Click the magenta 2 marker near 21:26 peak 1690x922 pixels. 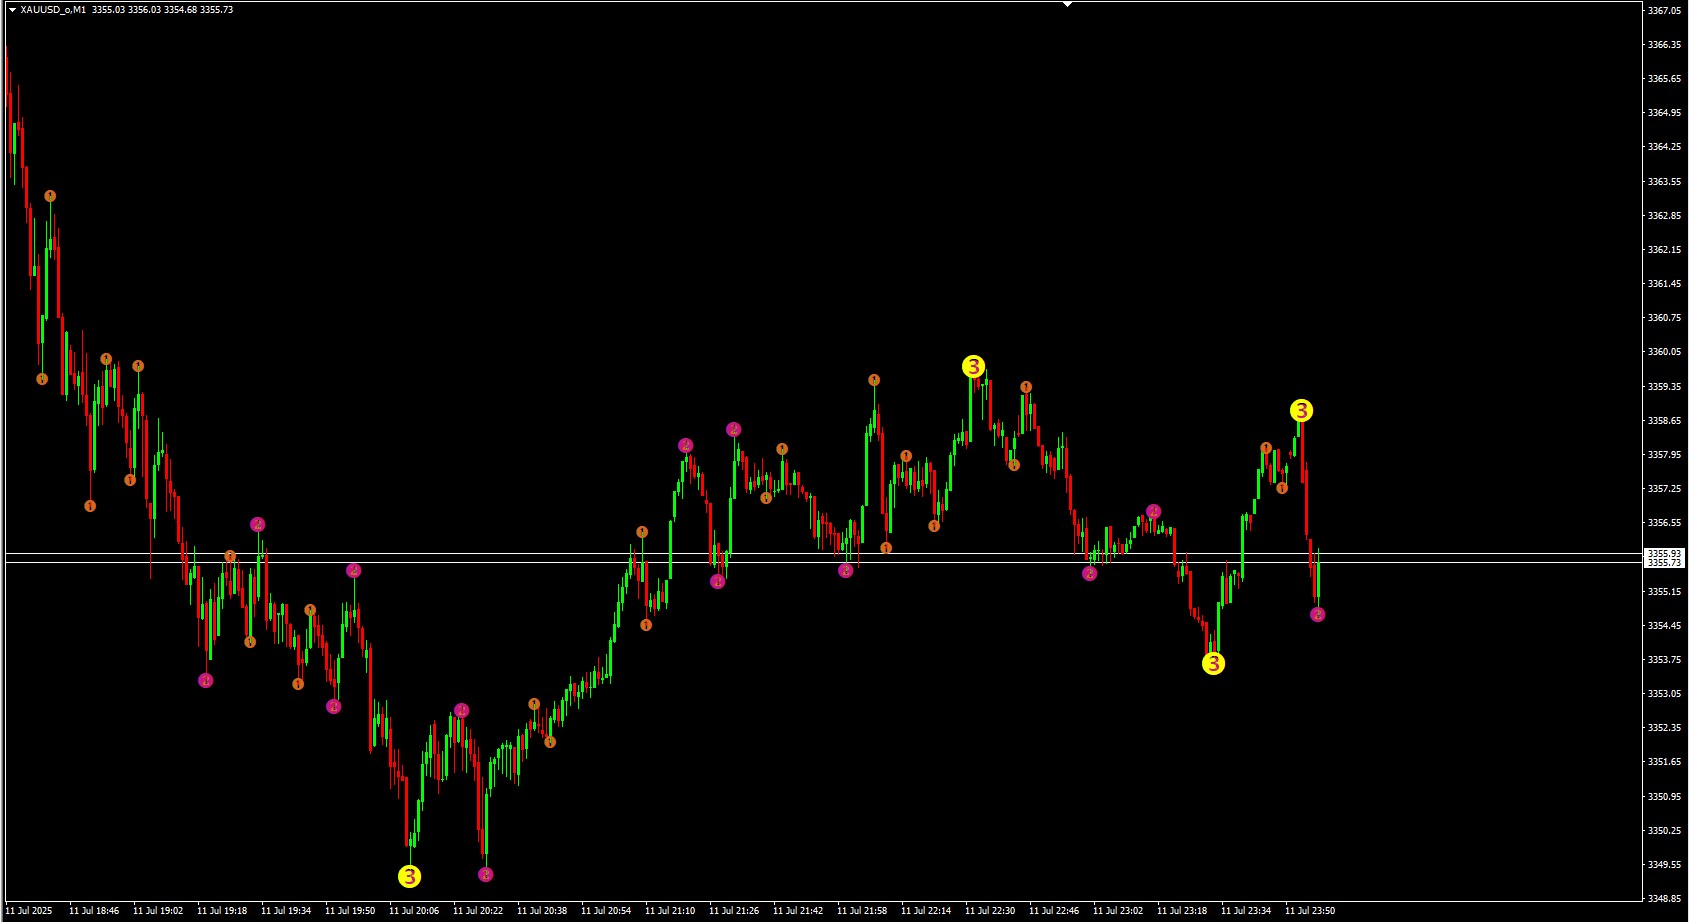(733, 430)
